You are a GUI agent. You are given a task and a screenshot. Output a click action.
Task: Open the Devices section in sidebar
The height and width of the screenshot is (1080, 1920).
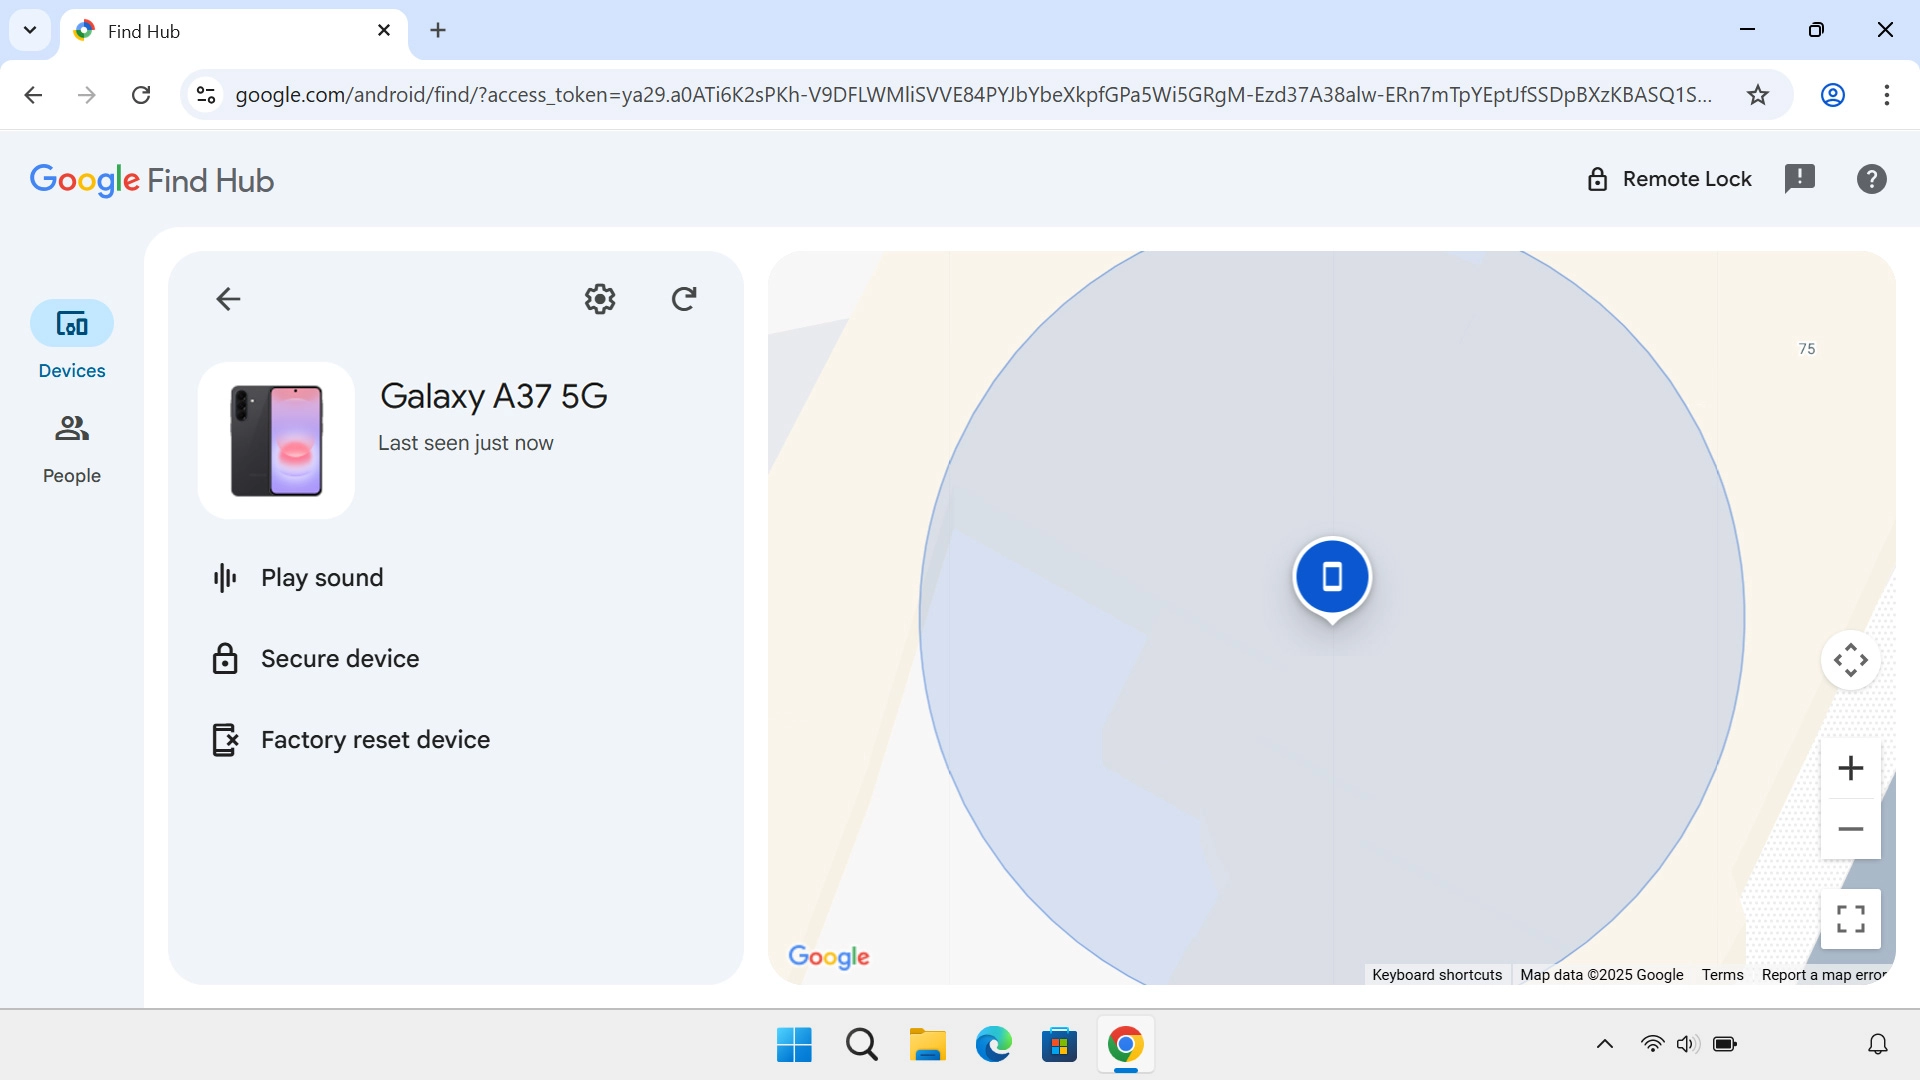tap(72, 341)
